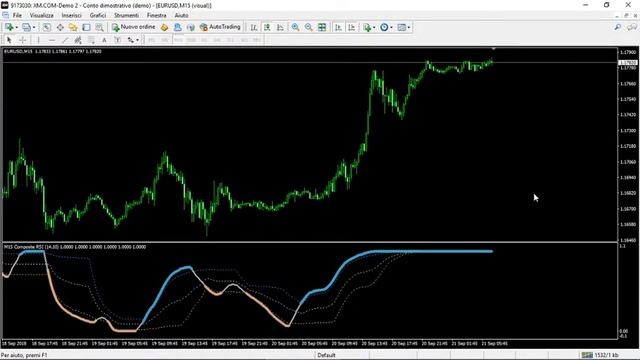Click the Indicators list icon
The width and height of the screenshot is (640, 360).
click(367, 27)
